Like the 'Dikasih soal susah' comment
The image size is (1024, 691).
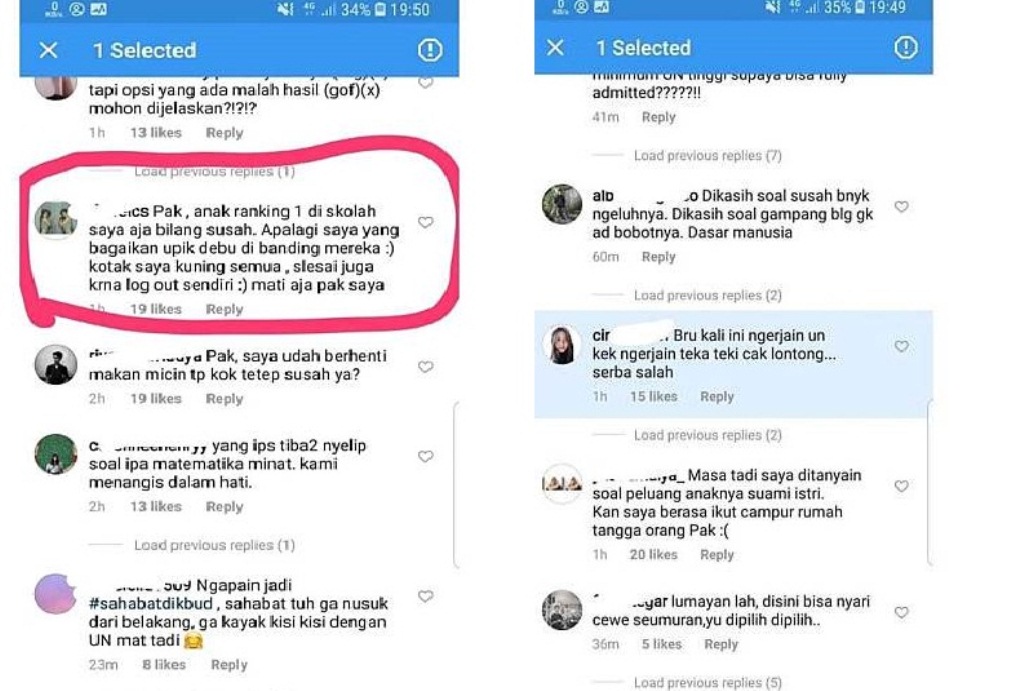901,206
